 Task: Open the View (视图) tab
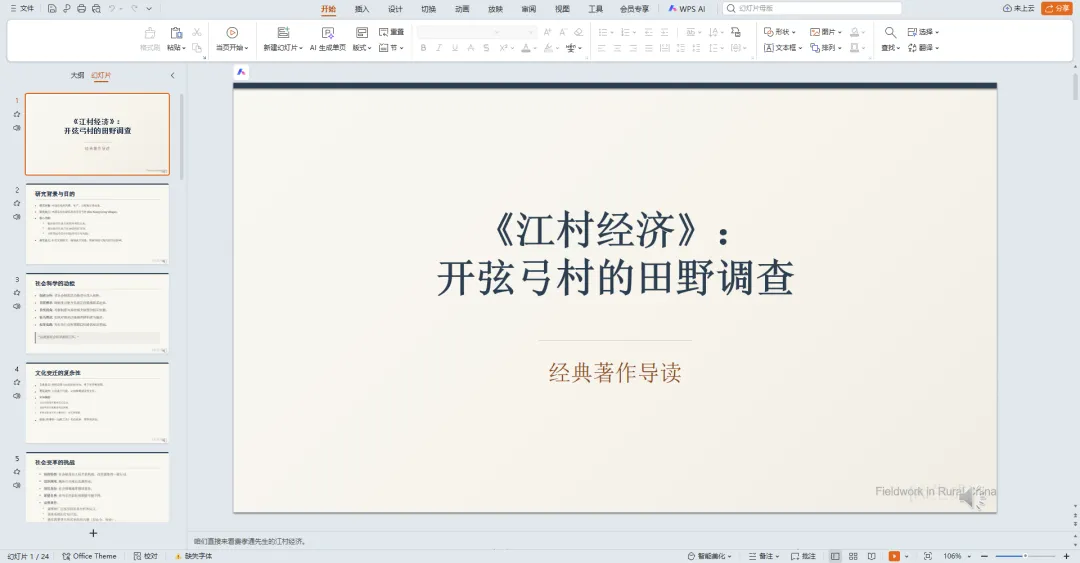coord(562,9)
